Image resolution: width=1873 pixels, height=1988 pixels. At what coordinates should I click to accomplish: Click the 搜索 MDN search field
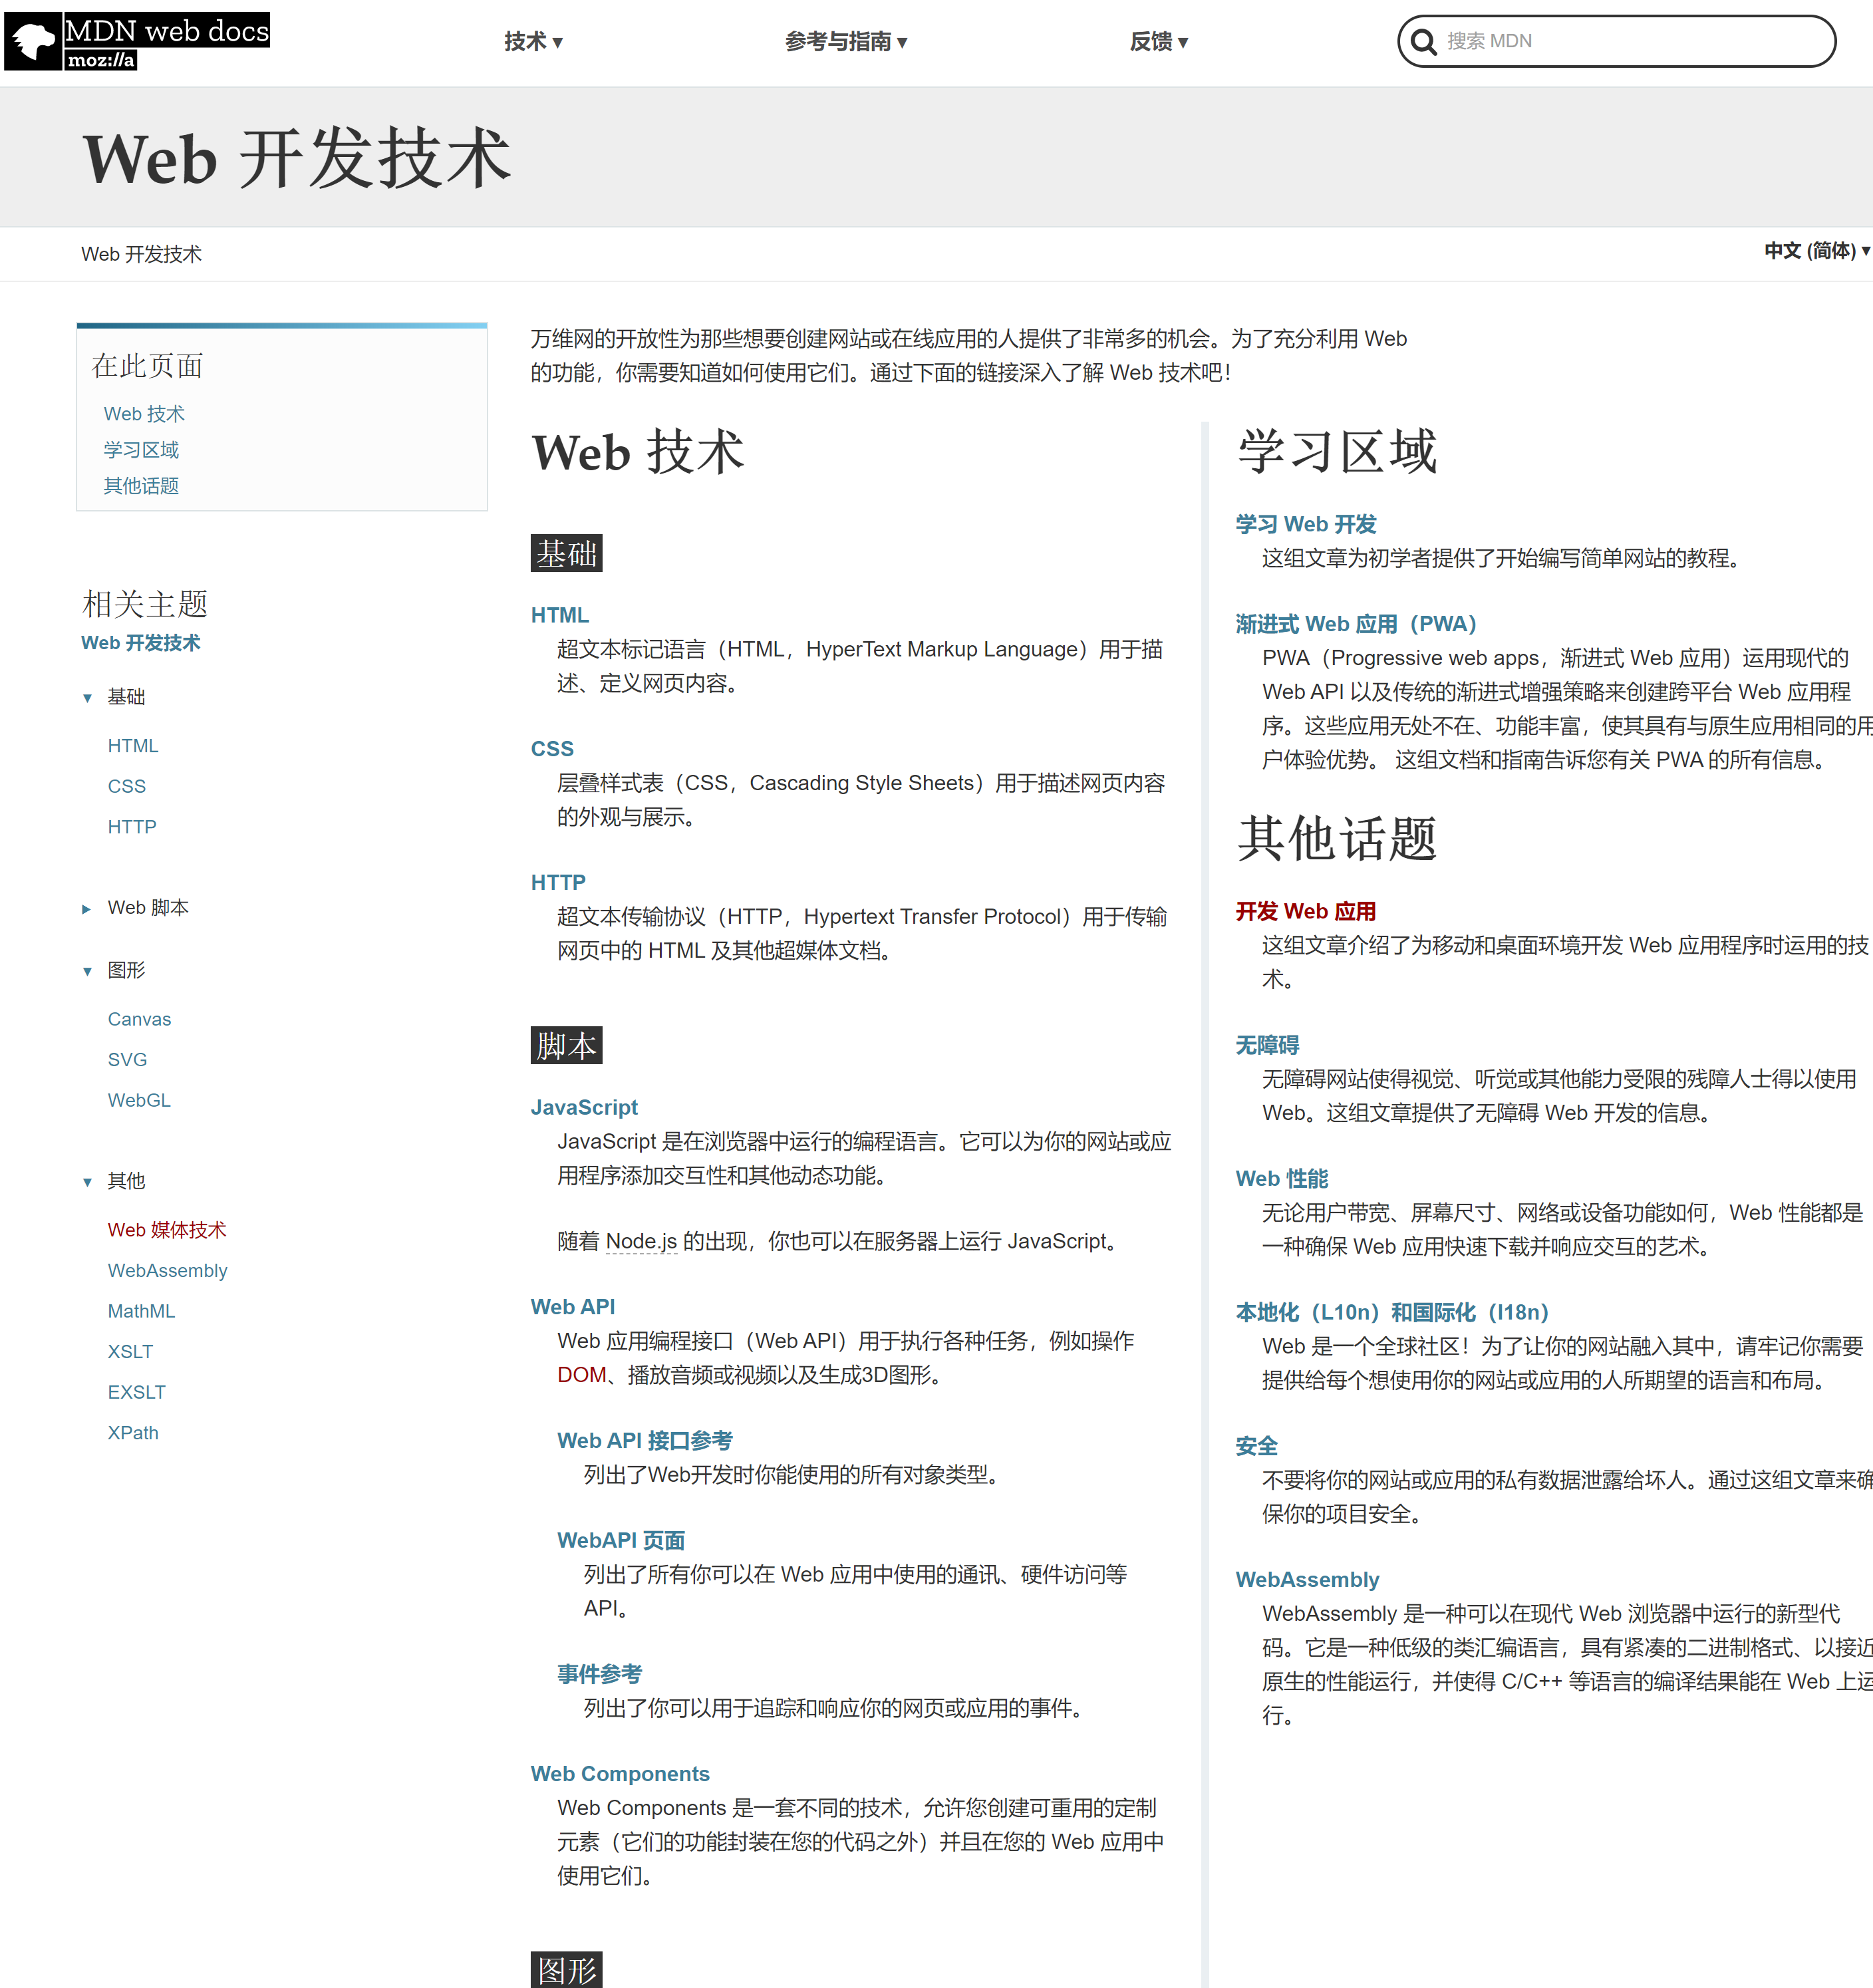[1616, 41]
